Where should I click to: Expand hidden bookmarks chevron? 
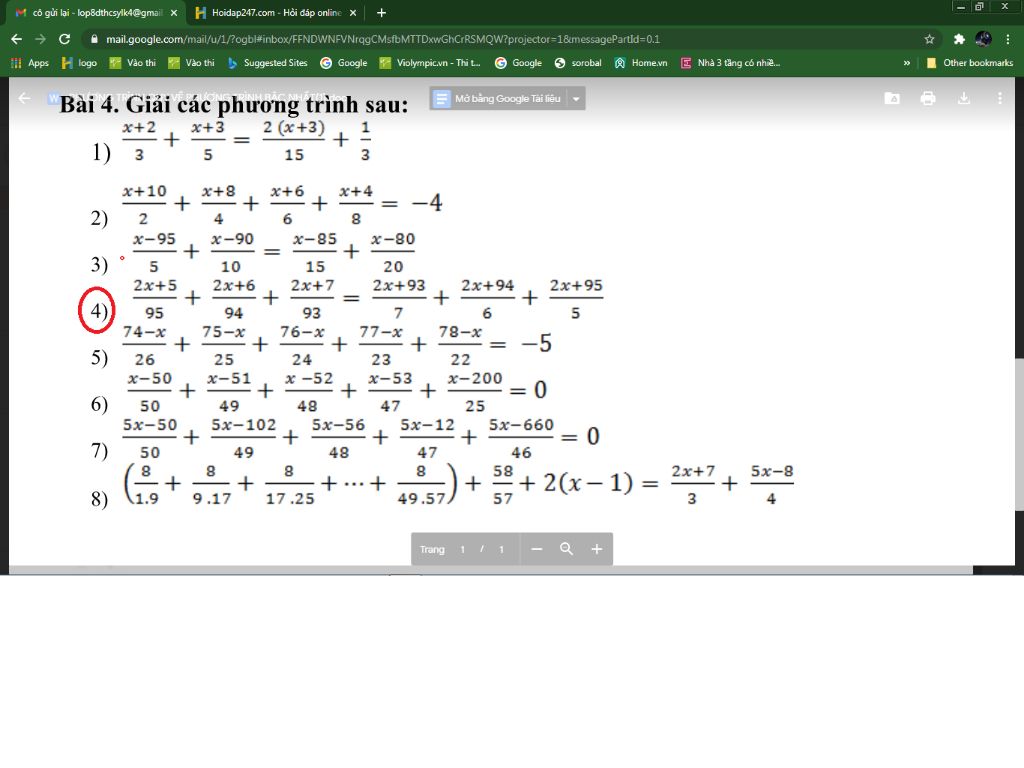point(906,63)
